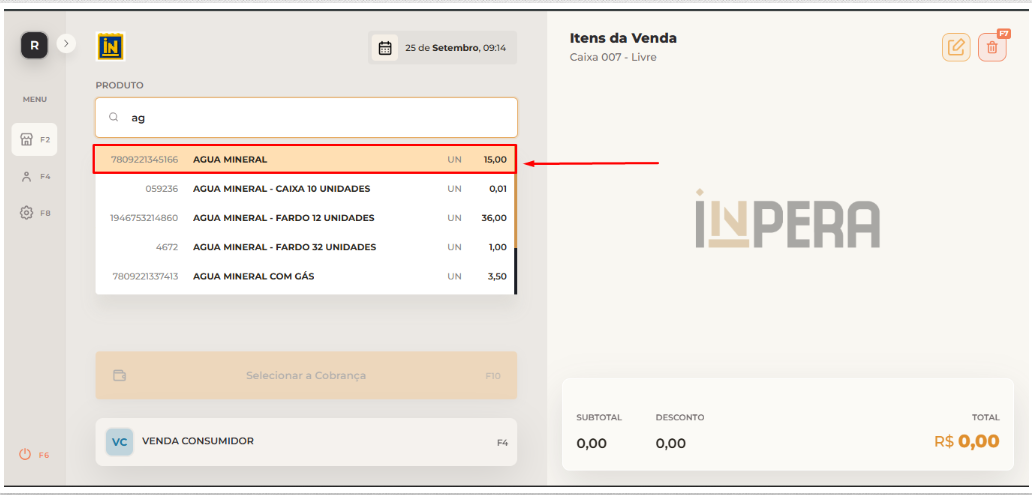1032x495 pixels.
Task: Click price 36,00 in results
Action: (x=494, y=218)
